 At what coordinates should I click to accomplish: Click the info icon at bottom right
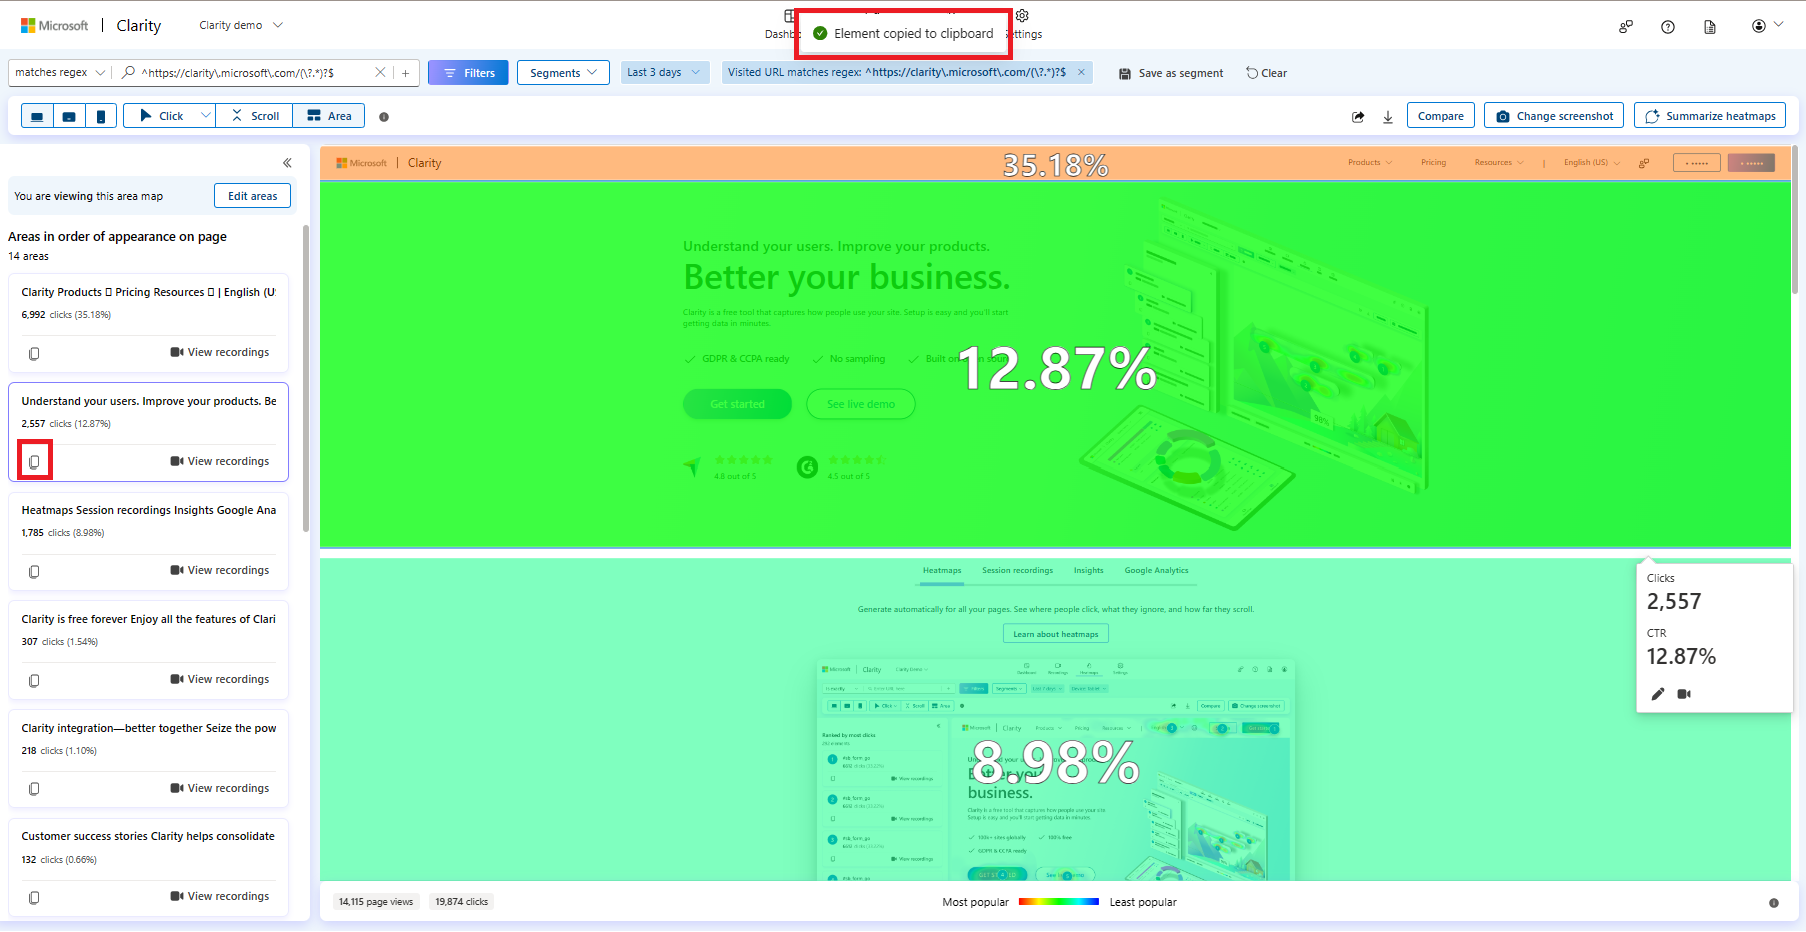pyautogui.click(x=1774, y=903)
